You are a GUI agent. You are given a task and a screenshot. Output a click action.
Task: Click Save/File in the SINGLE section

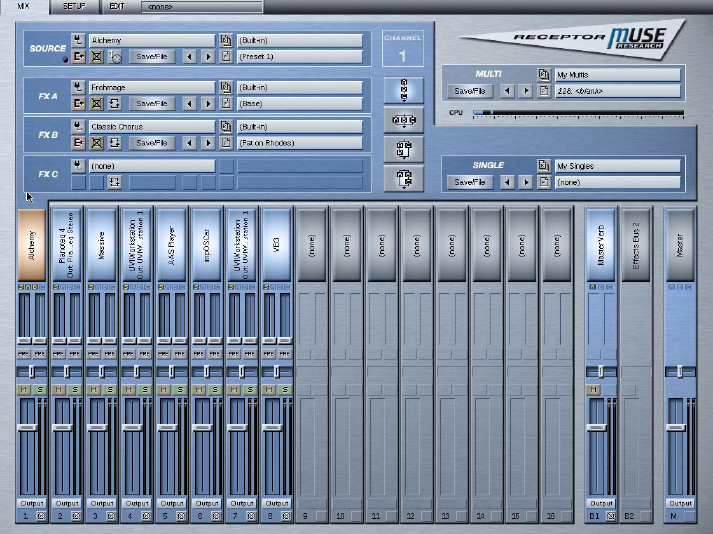coord(471,182)
